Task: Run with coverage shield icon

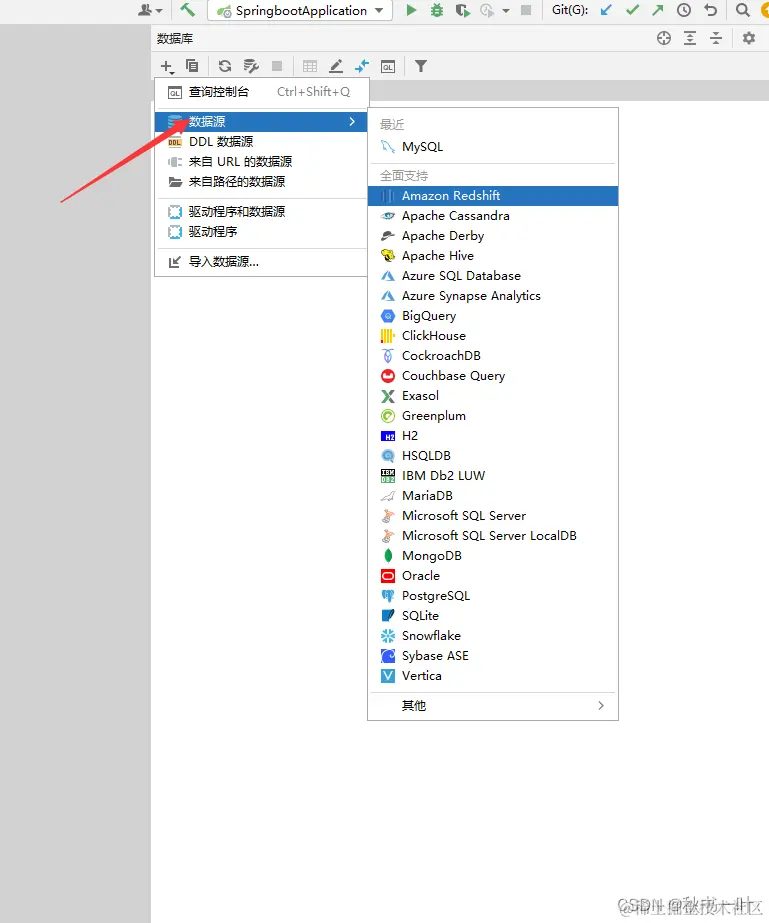Action: pyautogui.click(x=463, y=10)
